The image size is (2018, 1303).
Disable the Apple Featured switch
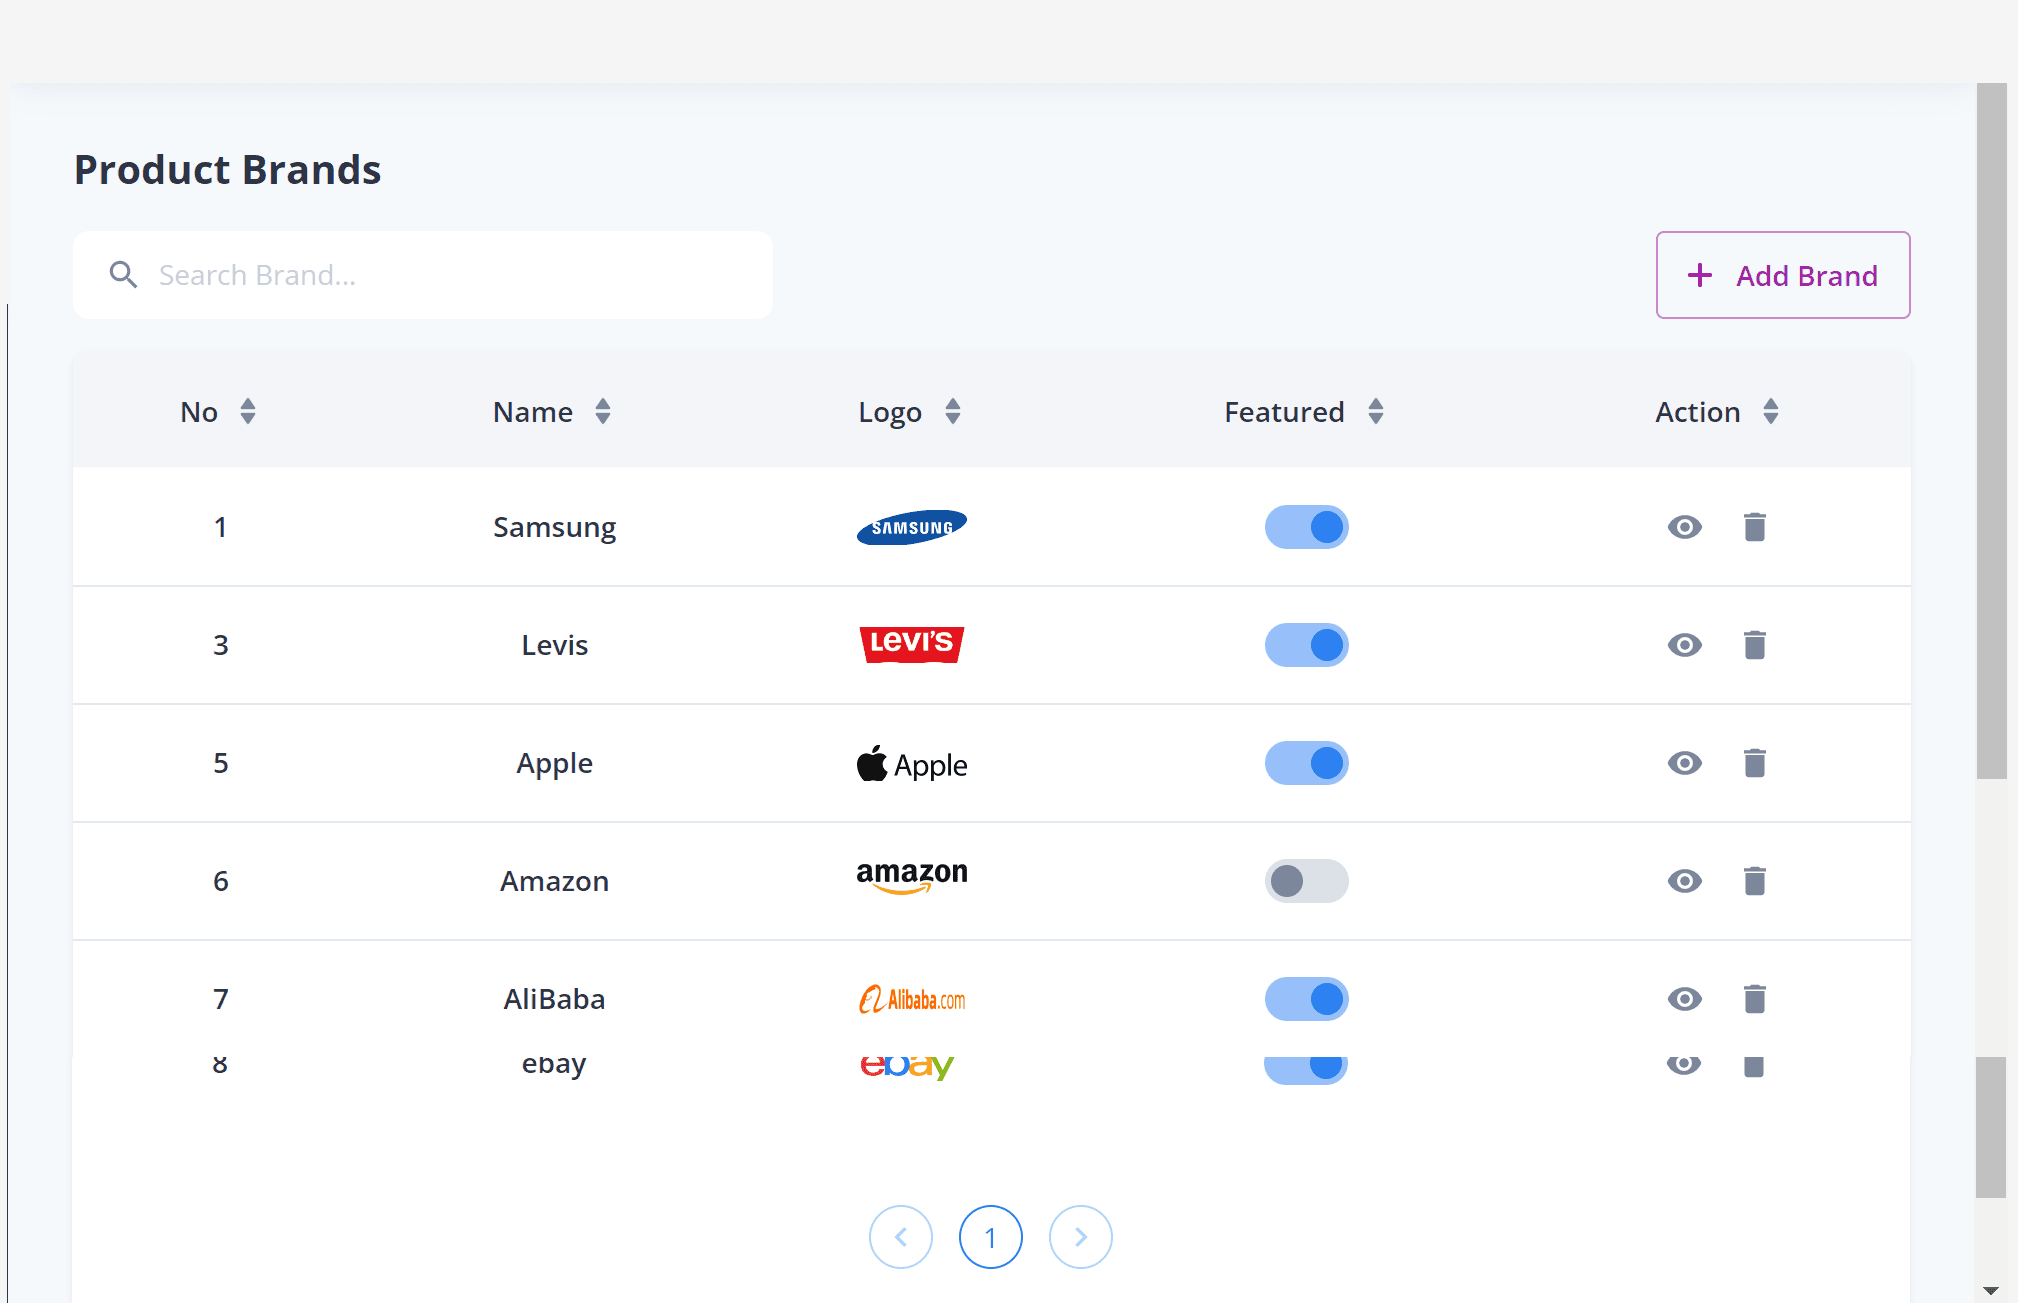click(x=1307, y=763)
